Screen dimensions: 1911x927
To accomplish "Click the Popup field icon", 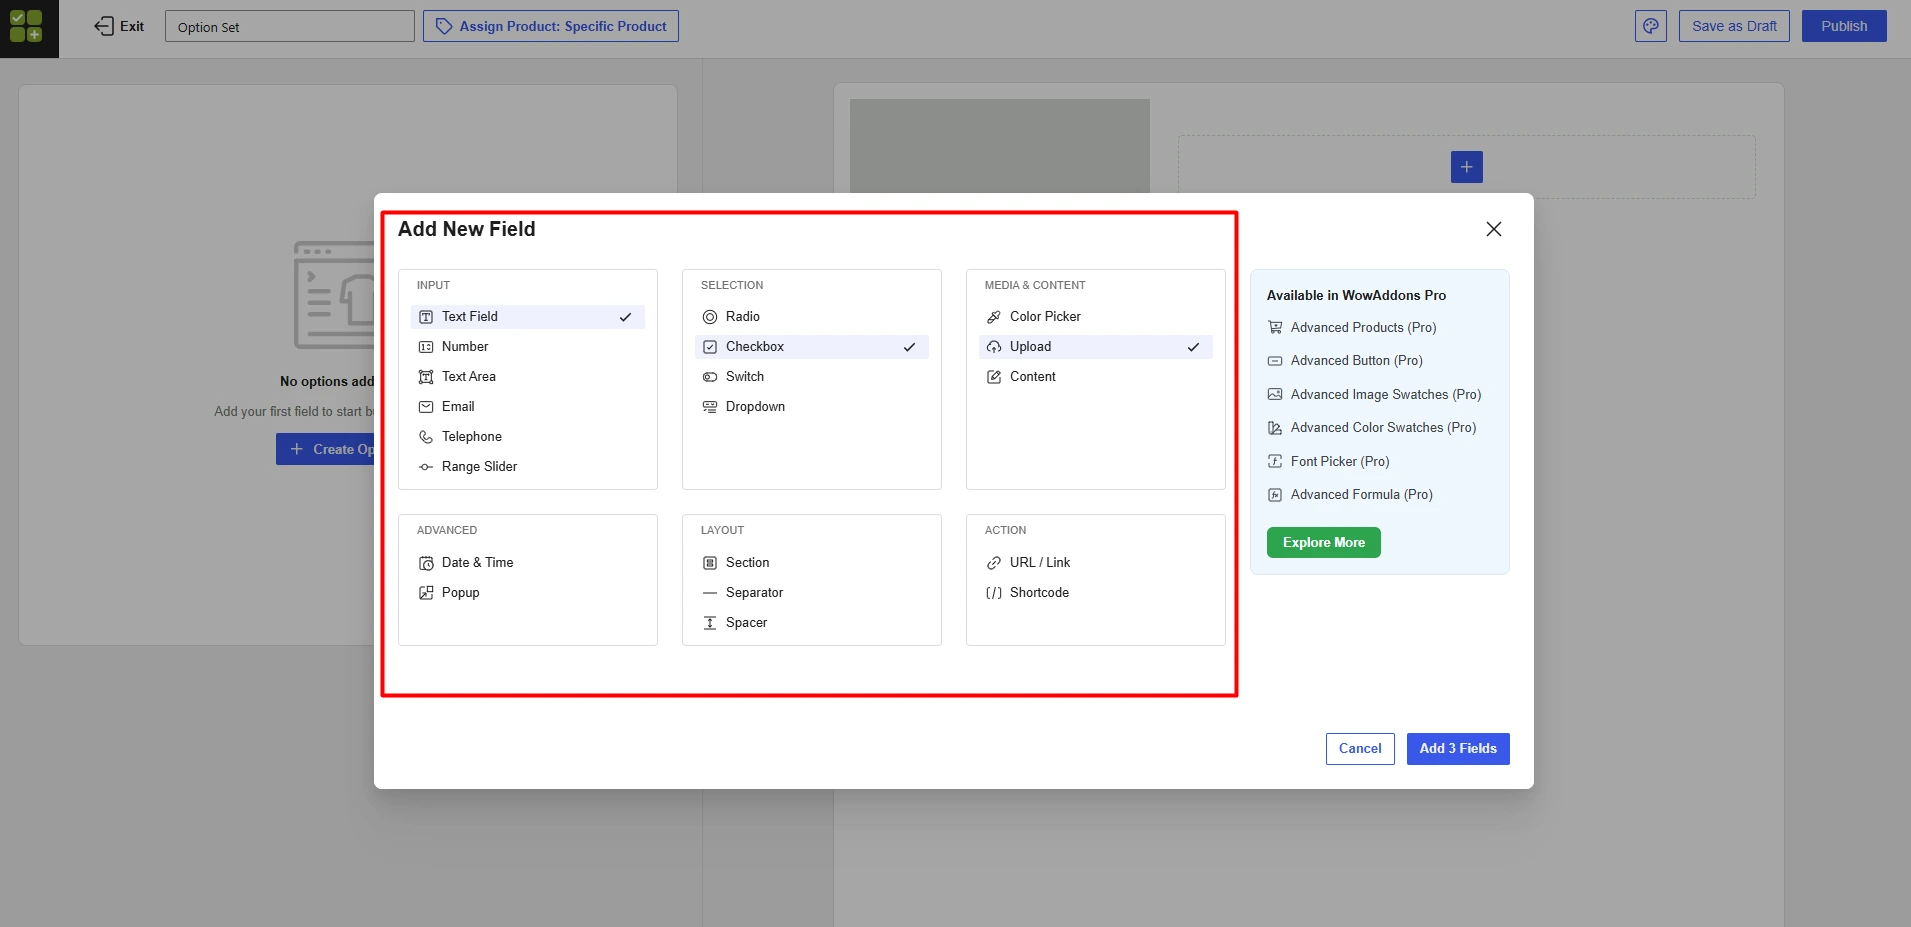I will click(x=426, y=593).
